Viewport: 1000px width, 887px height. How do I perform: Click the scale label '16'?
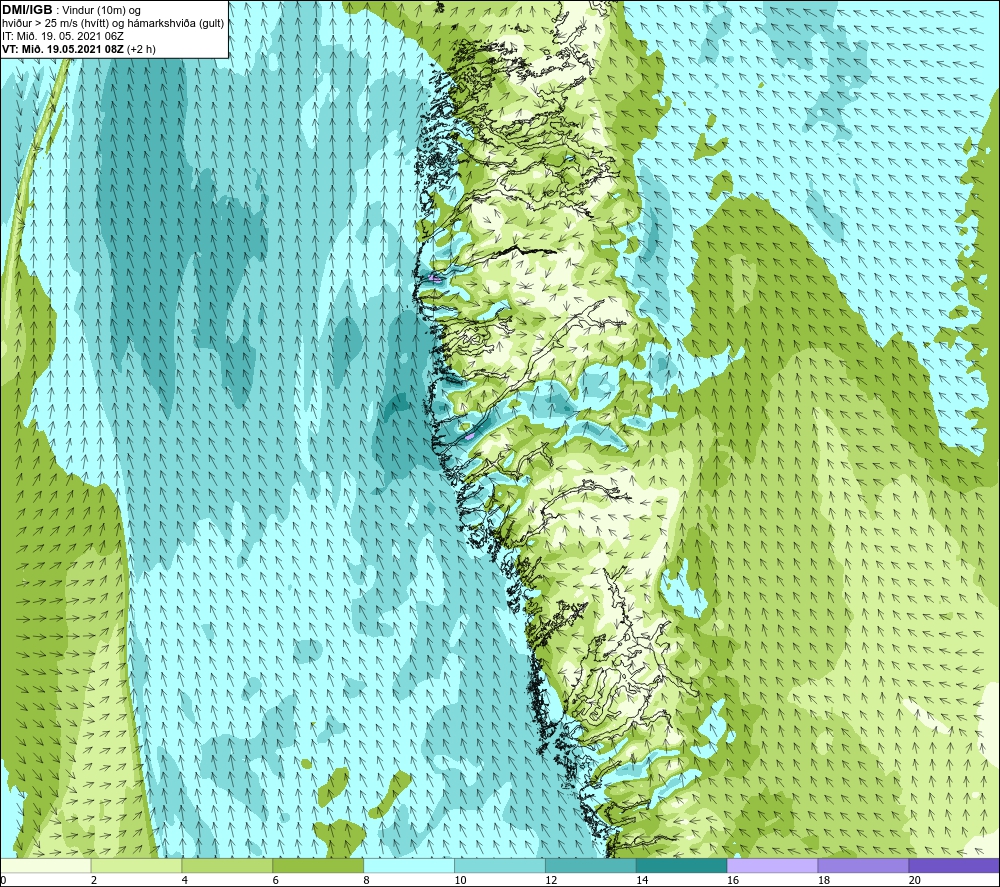(x=733, y=881)
